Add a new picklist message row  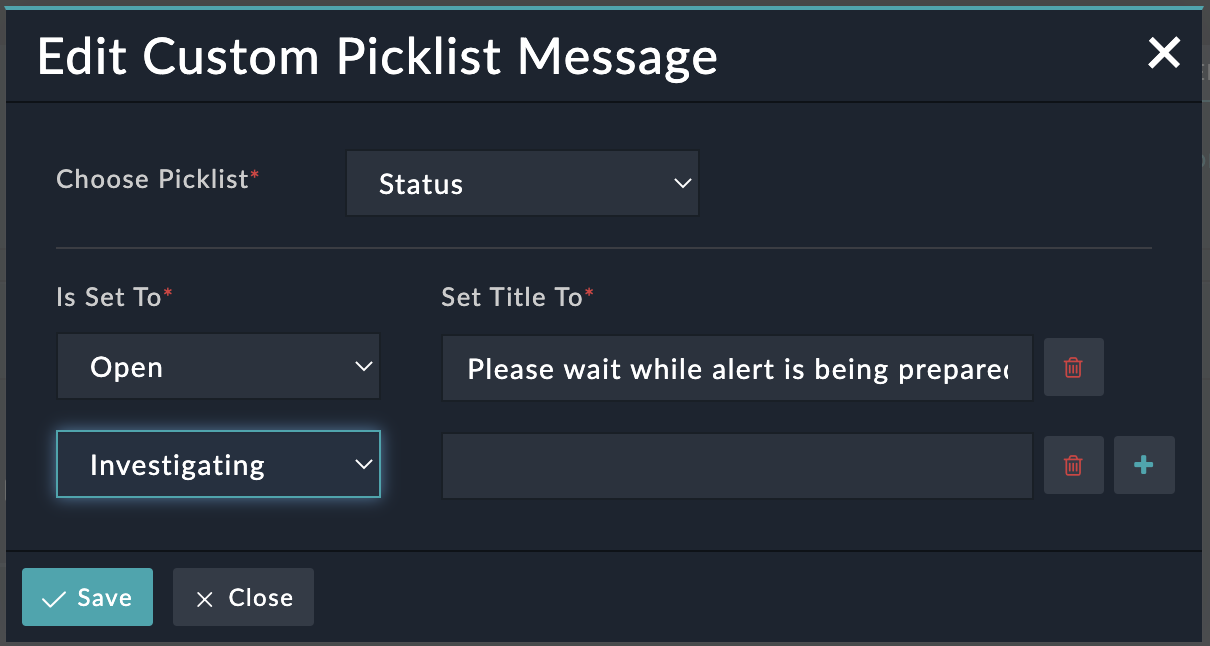(x=1144, y=465)
